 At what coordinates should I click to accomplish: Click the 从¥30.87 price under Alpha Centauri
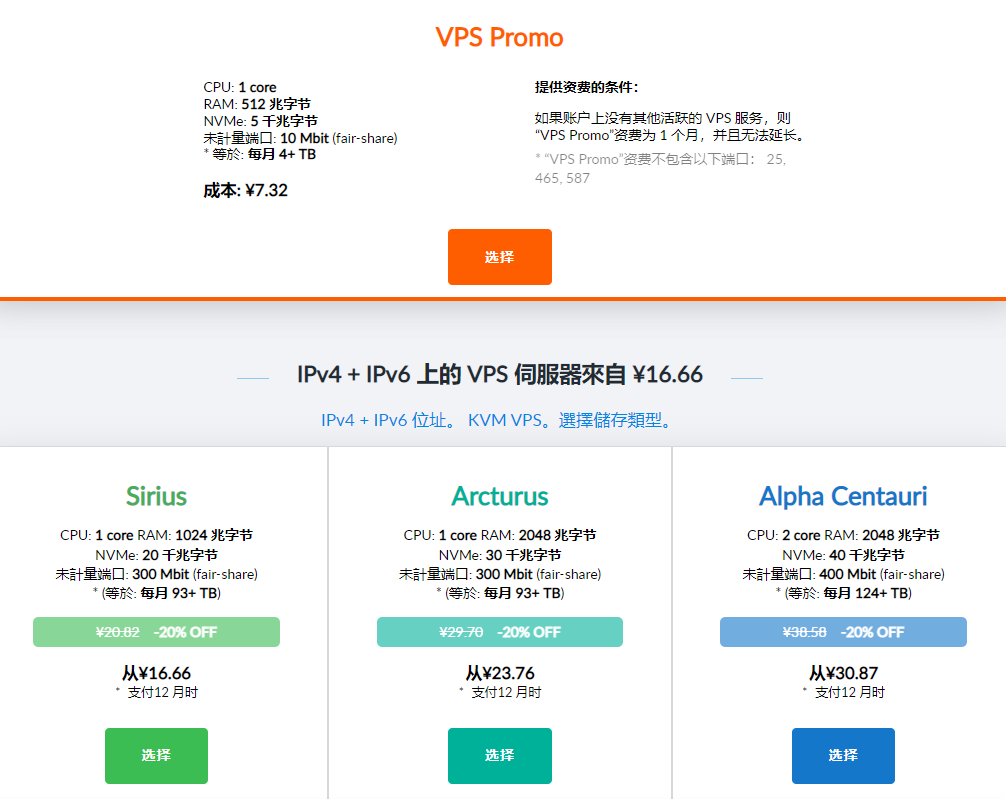point(843,673)
